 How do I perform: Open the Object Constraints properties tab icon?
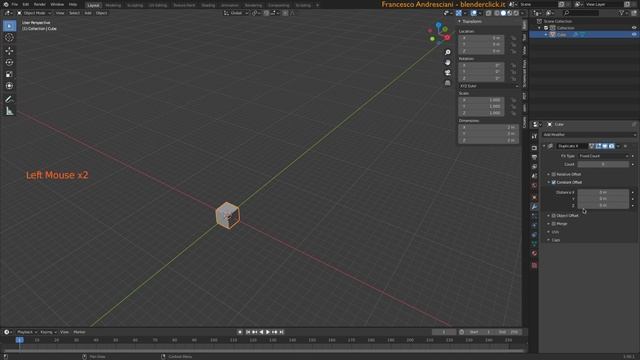tap(534, 235)
